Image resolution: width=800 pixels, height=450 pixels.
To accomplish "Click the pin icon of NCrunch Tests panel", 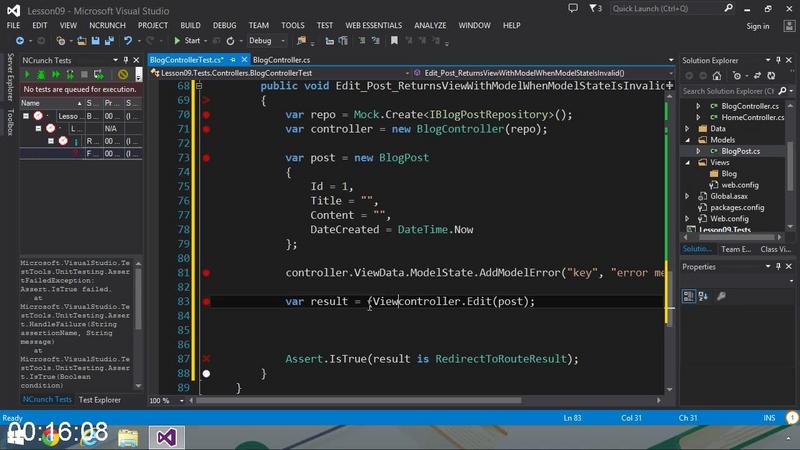I will [x=126, y=60].
